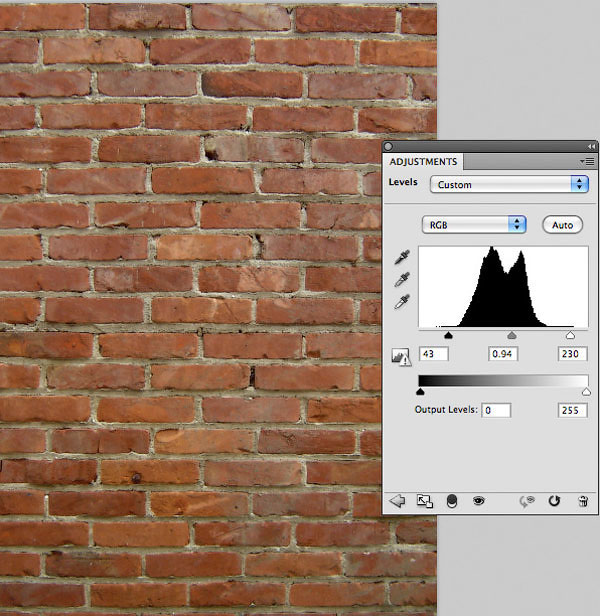Open the RGB channel dropdown
Screen dimensions: 600x616
[474, 225]
